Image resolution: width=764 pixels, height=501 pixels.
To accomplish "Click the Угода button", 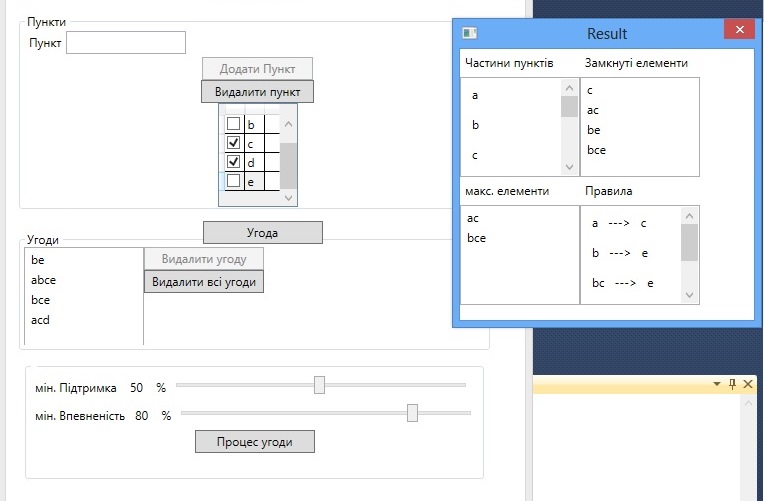I will [x=263, y=232].
